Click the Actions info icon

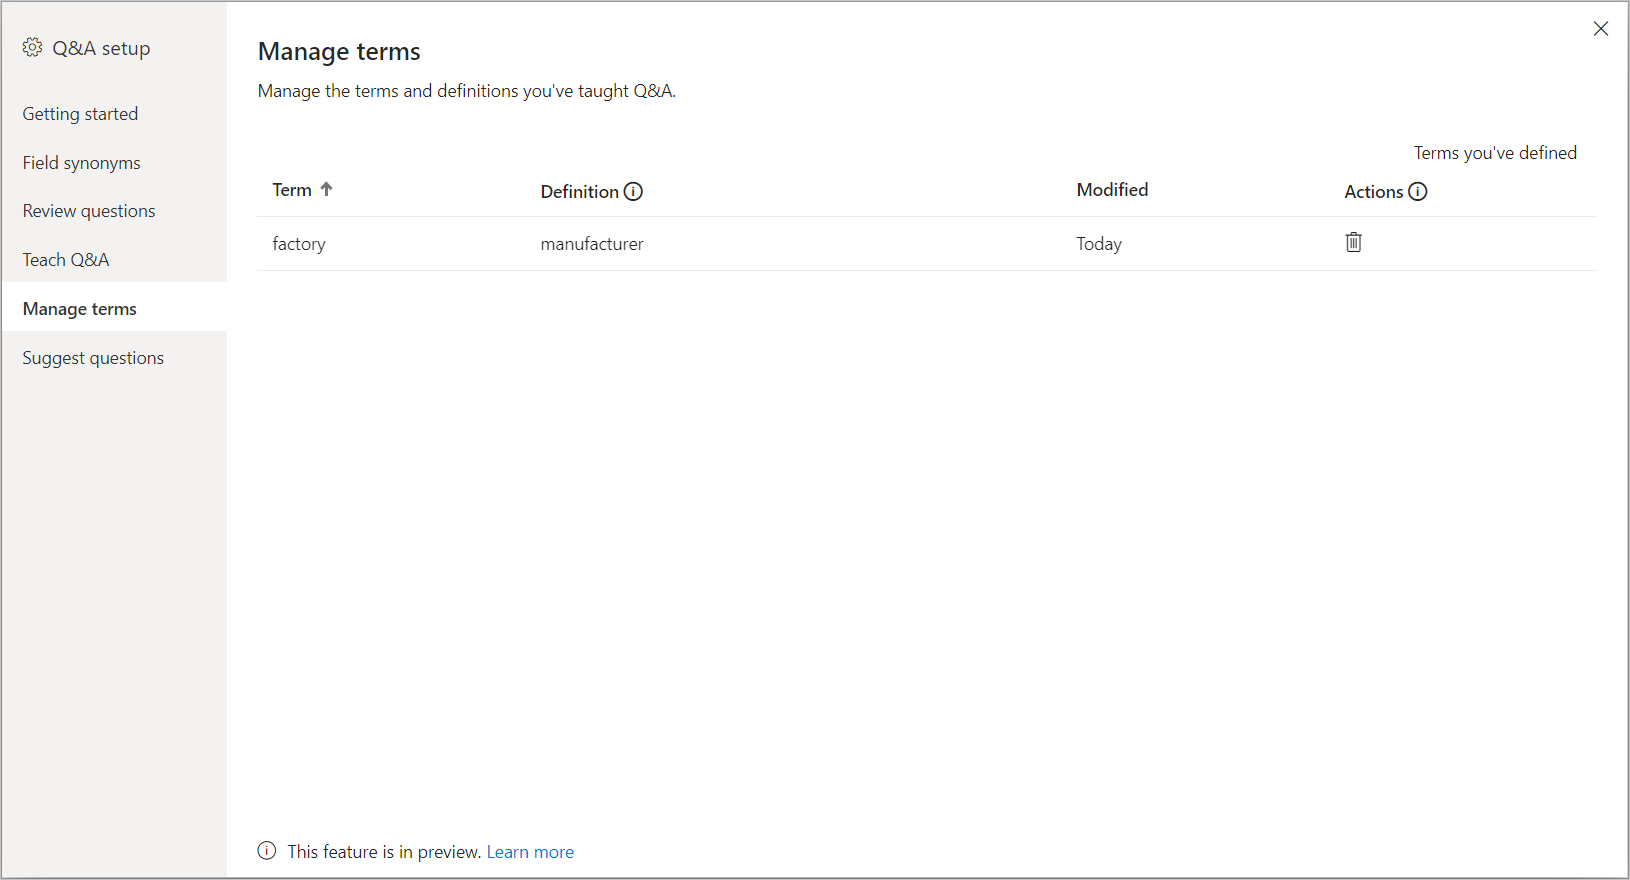tap(1417, 191)
